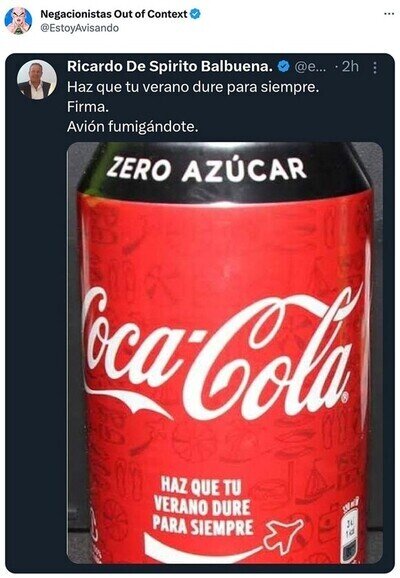Click the "Avión fumigándote." line of the tweet
400x578 pixels.
pos(133,127)
